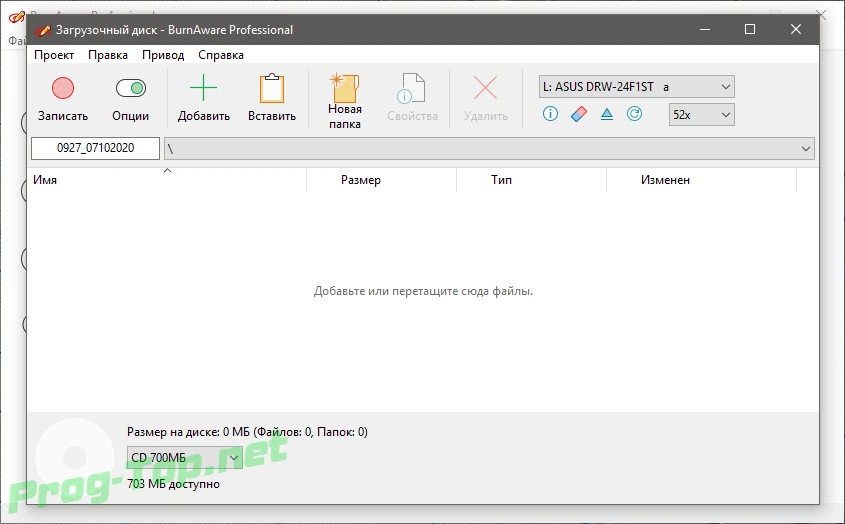Open the CD 700МБ disc size dropdown

coord(185,458)
